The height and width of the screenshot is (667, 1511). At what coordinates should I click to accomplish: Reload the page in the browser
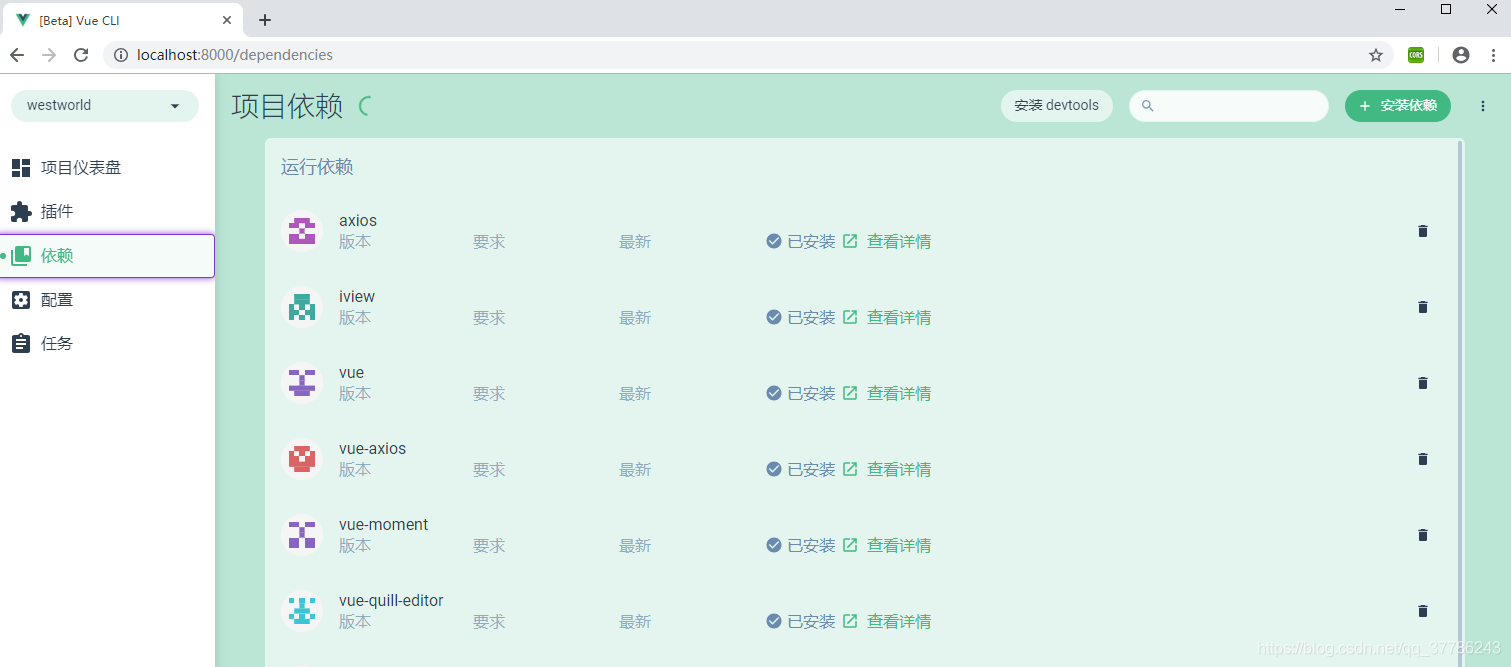tap(81, 55)
